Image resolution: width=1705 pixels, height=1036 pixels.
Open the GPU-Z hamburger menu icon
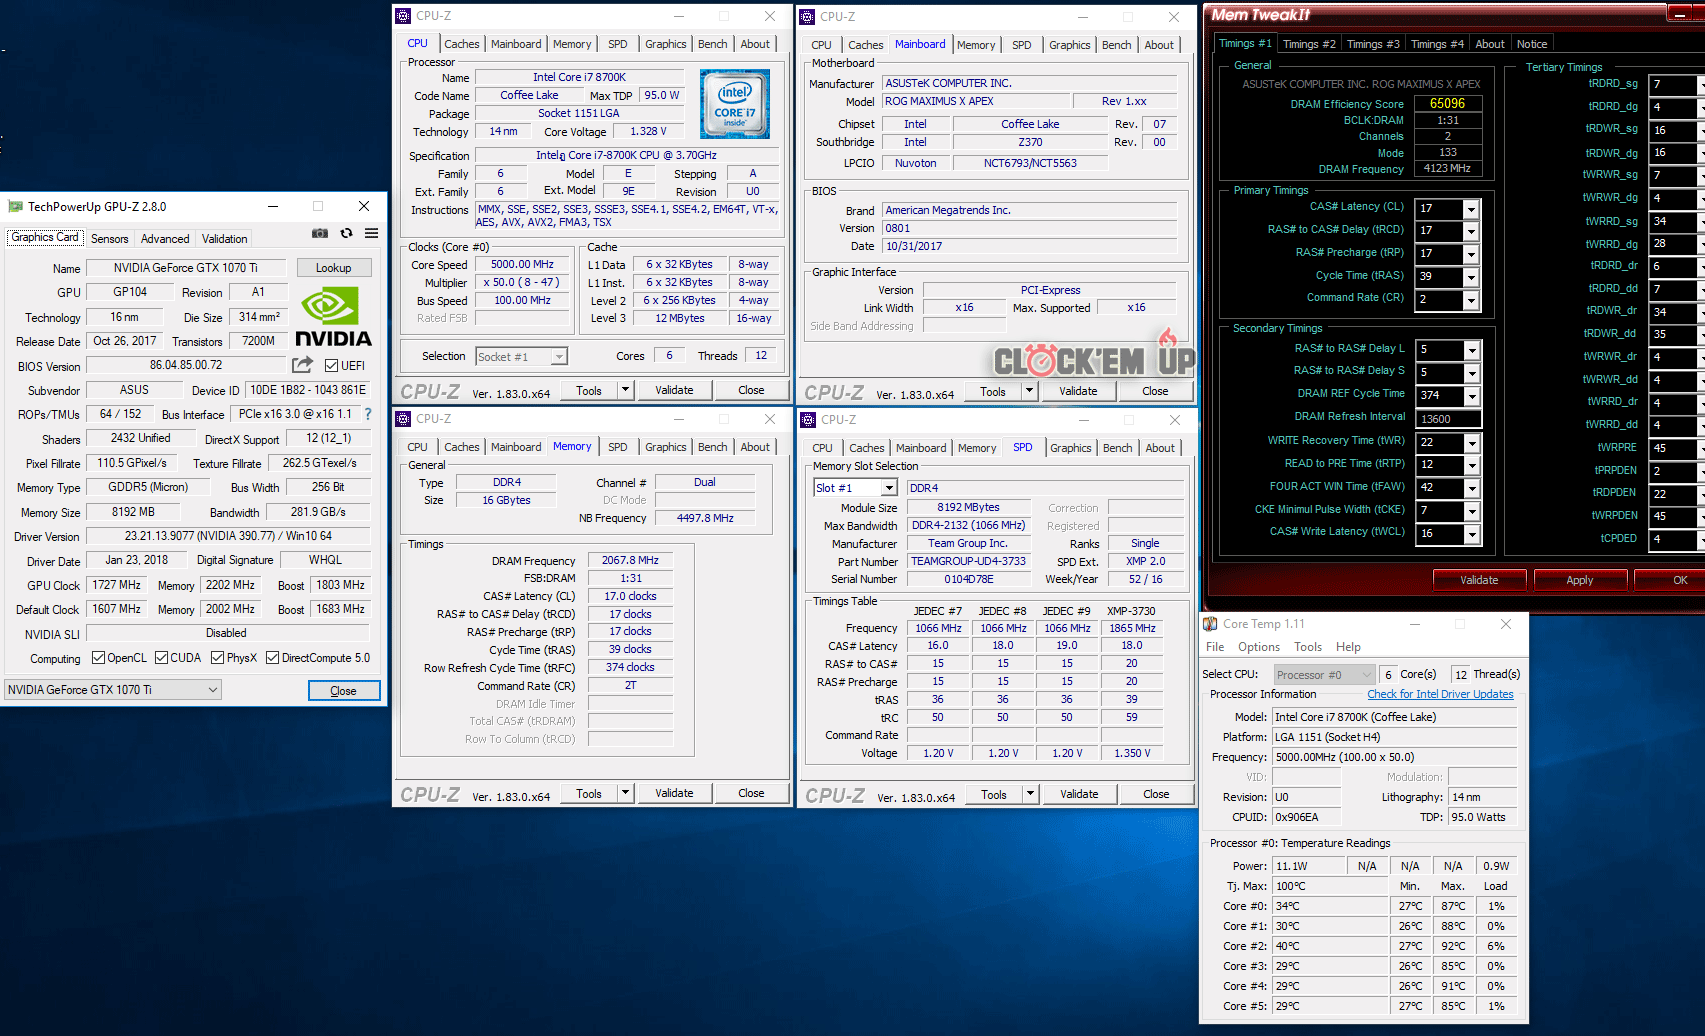(x=371, y=233)
